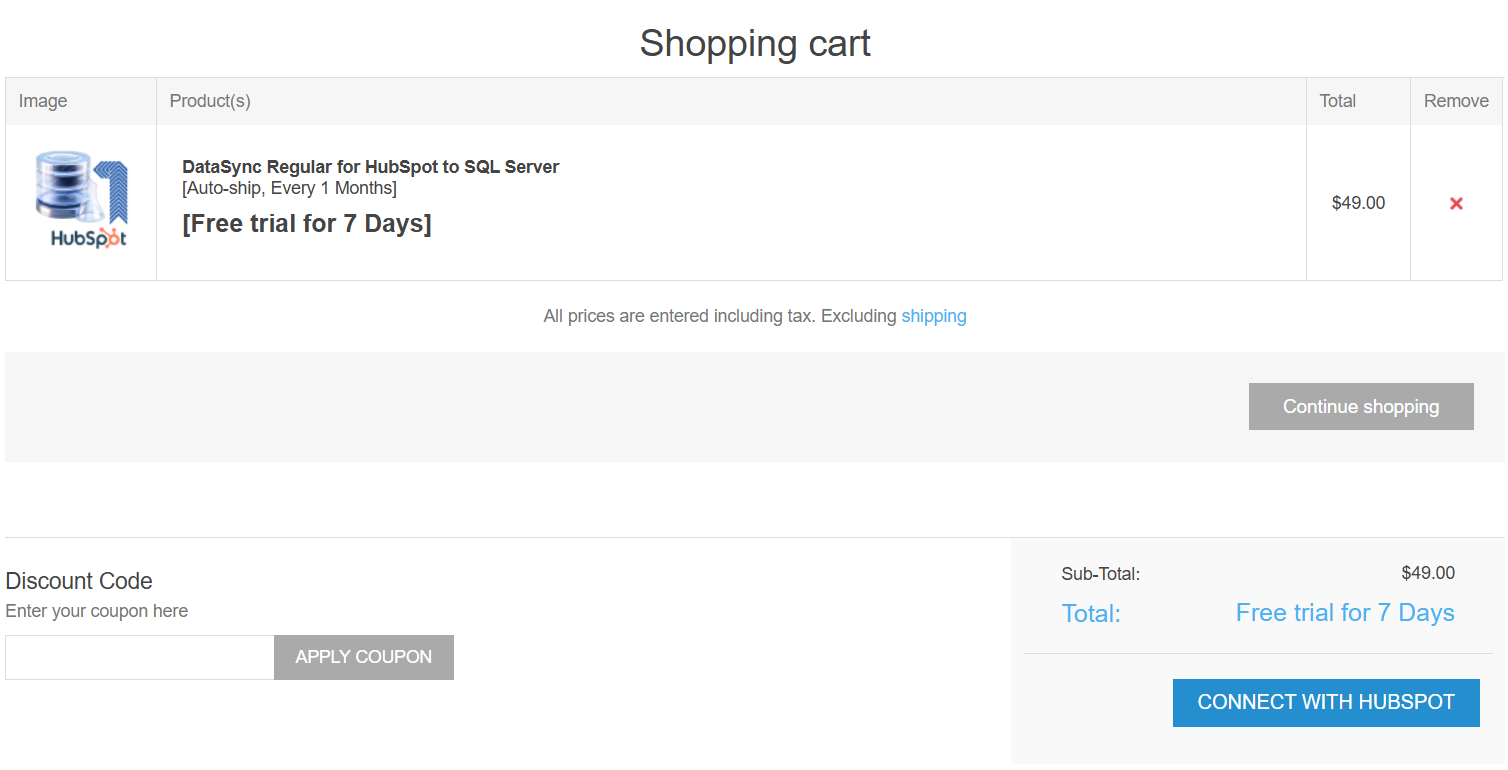Image resolution: width=1508 pixels, height=770 pixels.
Task: Click the Free trial for 7 Days total value
Action: coord(1345,613)
